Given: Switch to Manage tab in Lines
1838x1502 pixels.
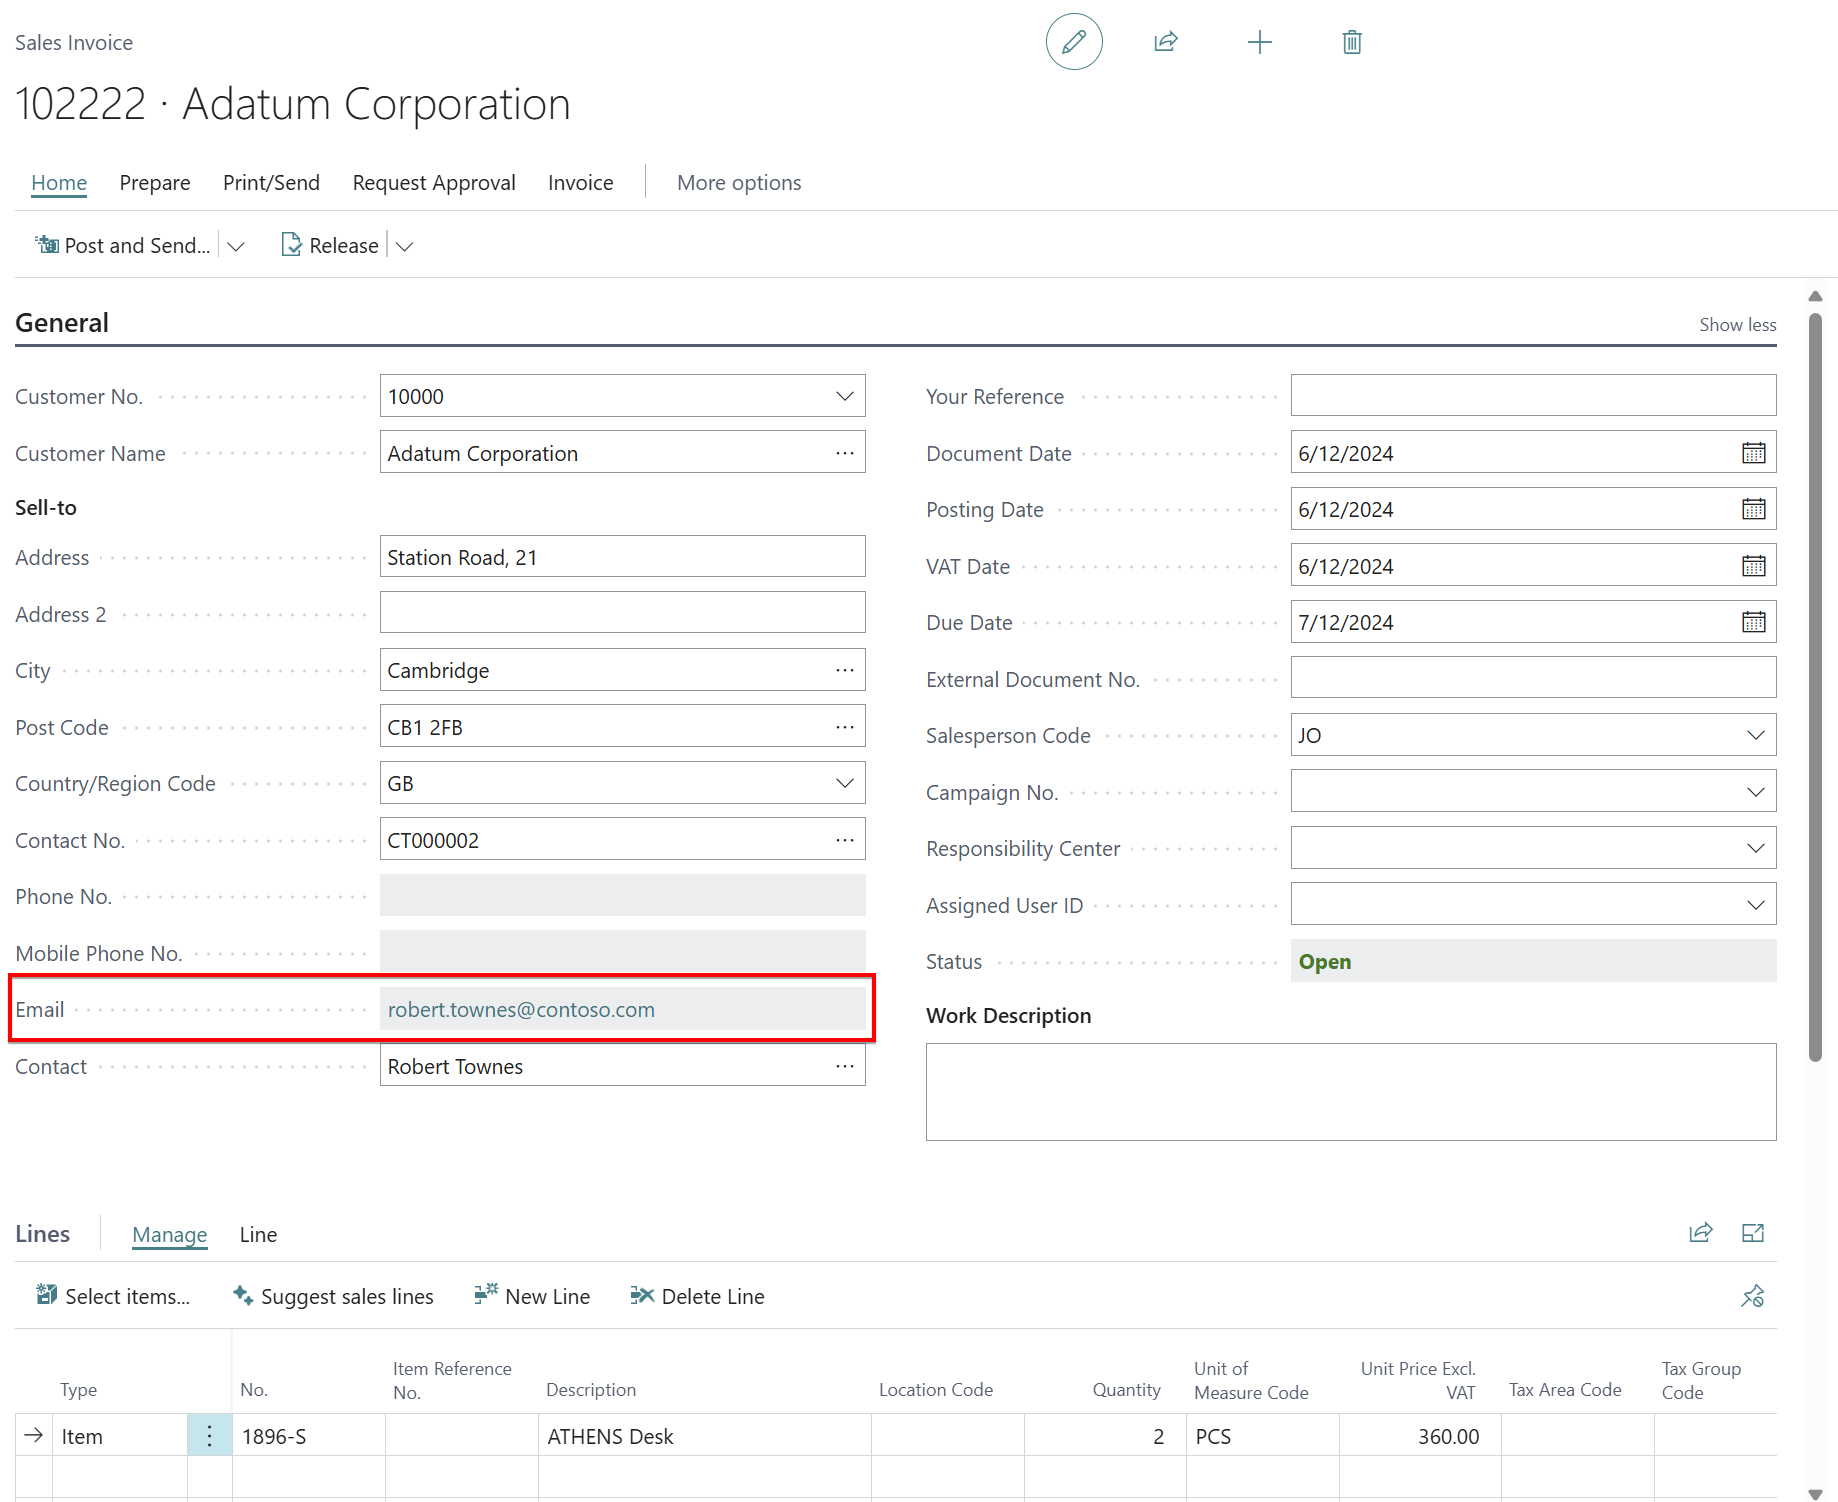Looking at the screenshot, I should coord(170,1234).
